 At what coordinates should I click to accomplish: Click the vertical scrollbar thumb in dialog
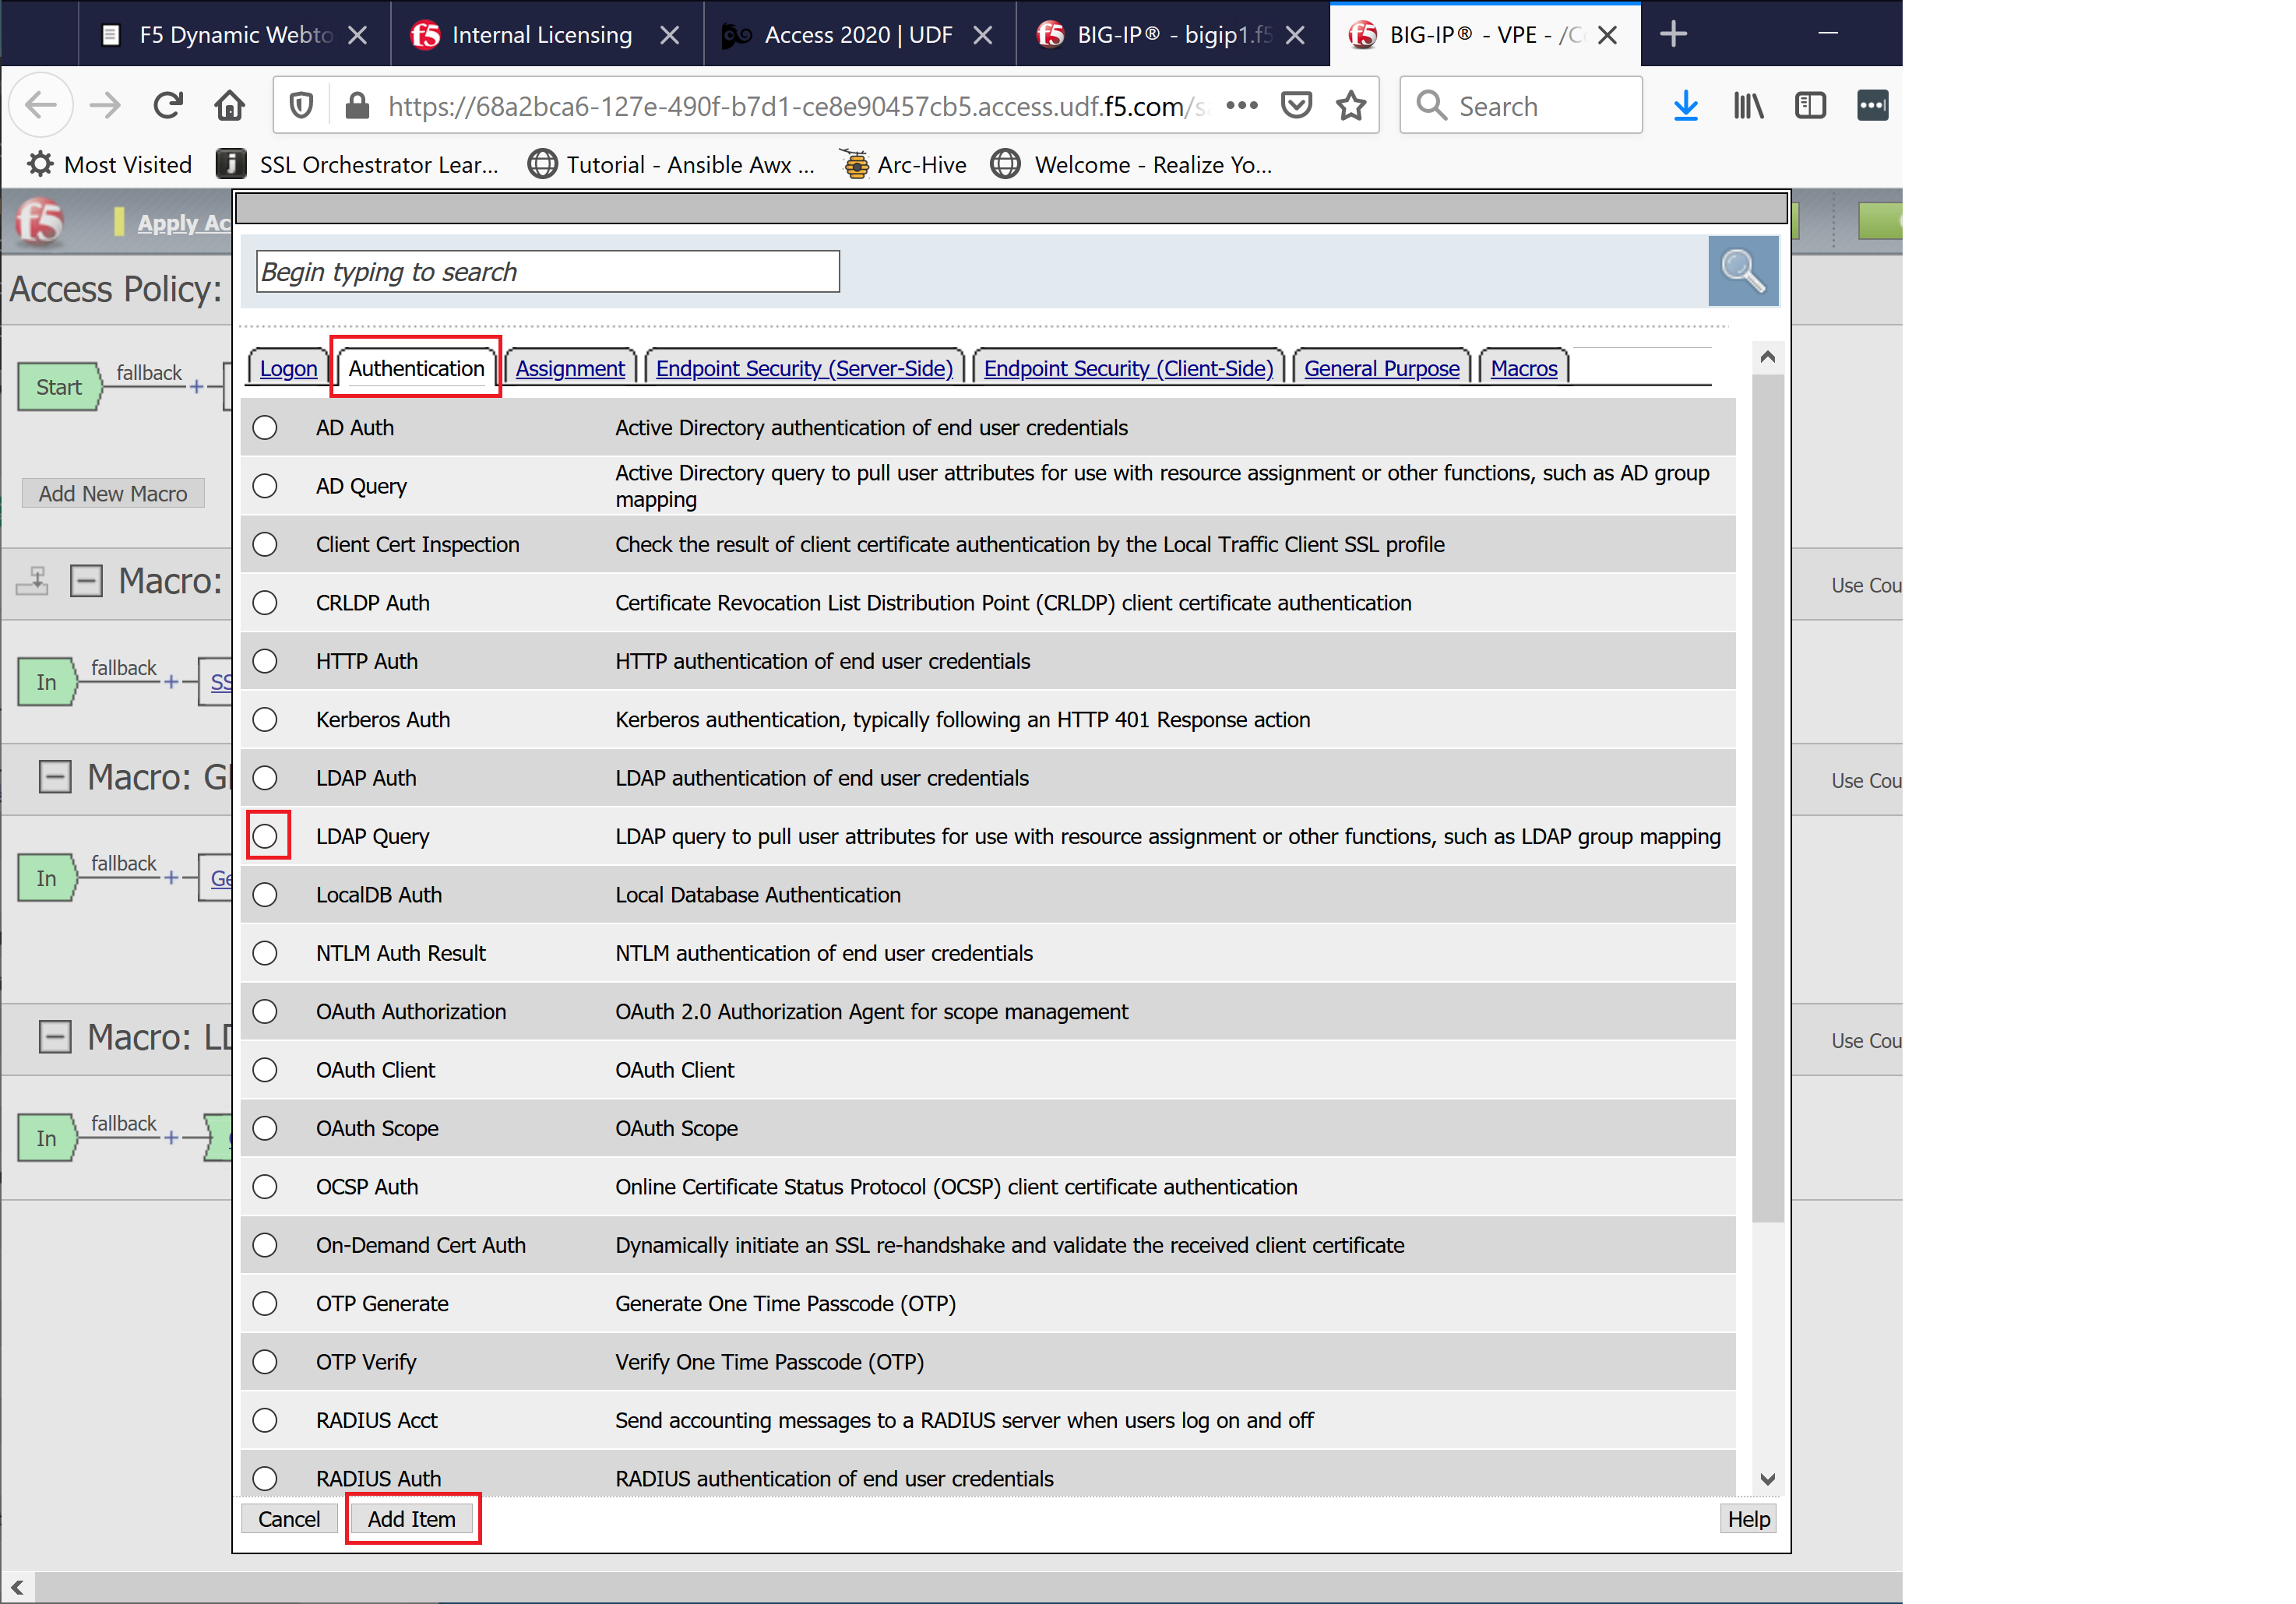click(1767, 798)
